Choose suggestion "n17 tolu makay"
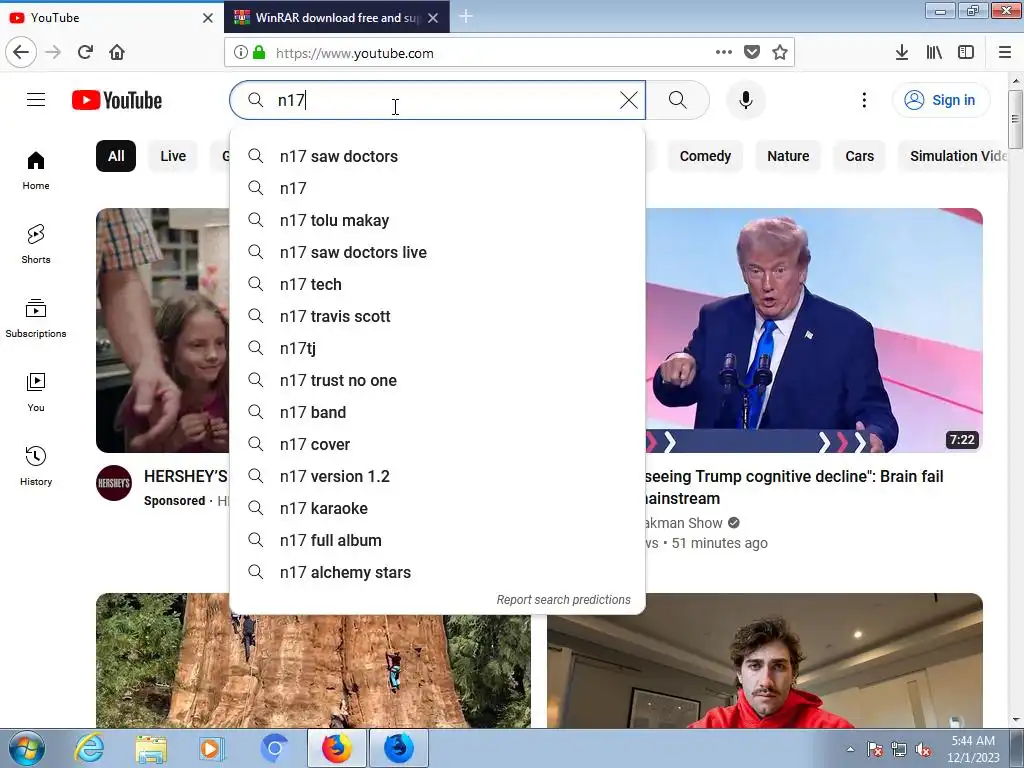The width and height of the screenshot is (1024, 768). [x=438, y=220]
